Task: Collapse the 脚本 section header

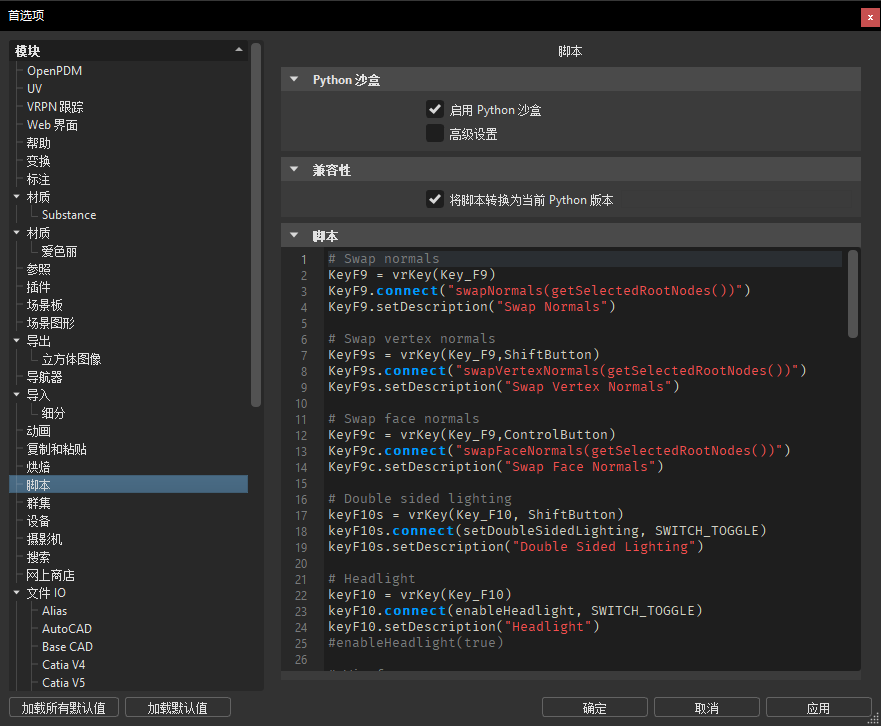Action: (x=294, y=235)
